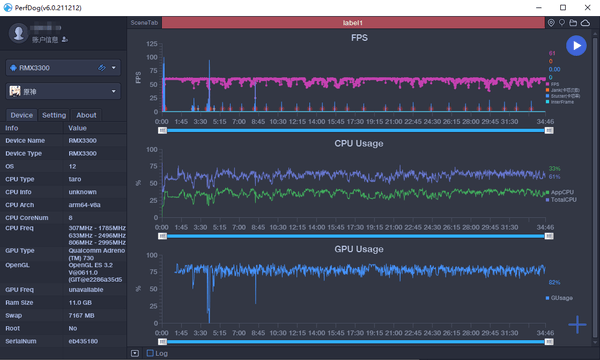Select the Swap value 7167 MB

[x=81, y=316]
